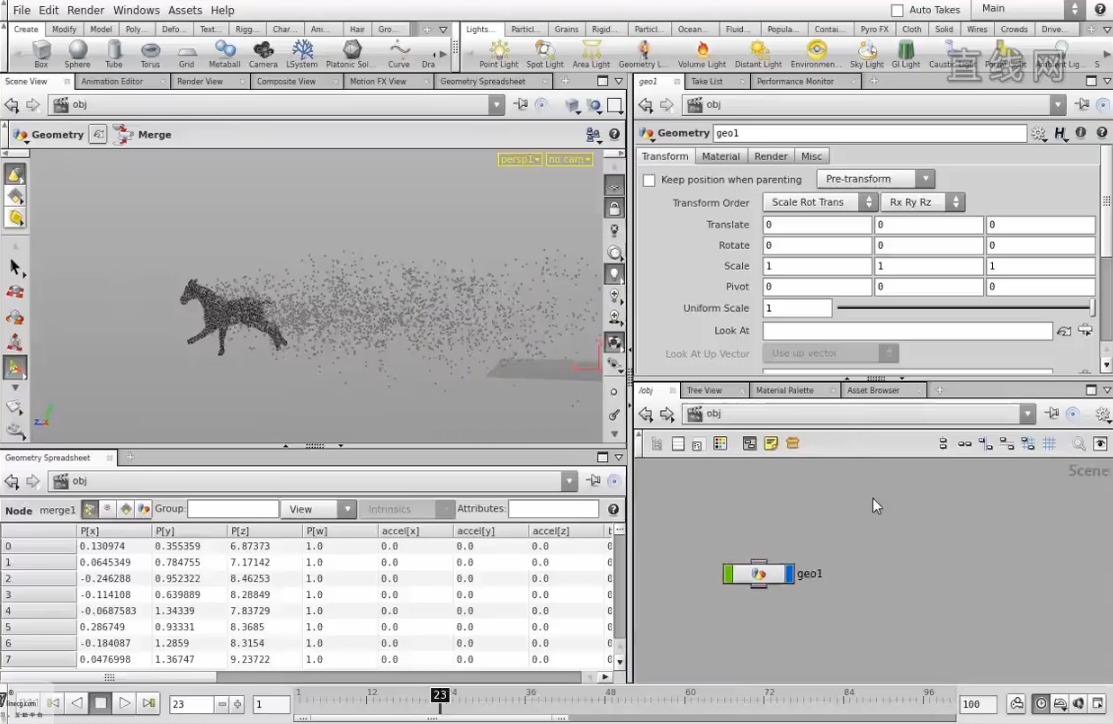Screen dimensions: 1113x724
Task: Open the Main take dropdown
Action: [x=1029, y=9]
